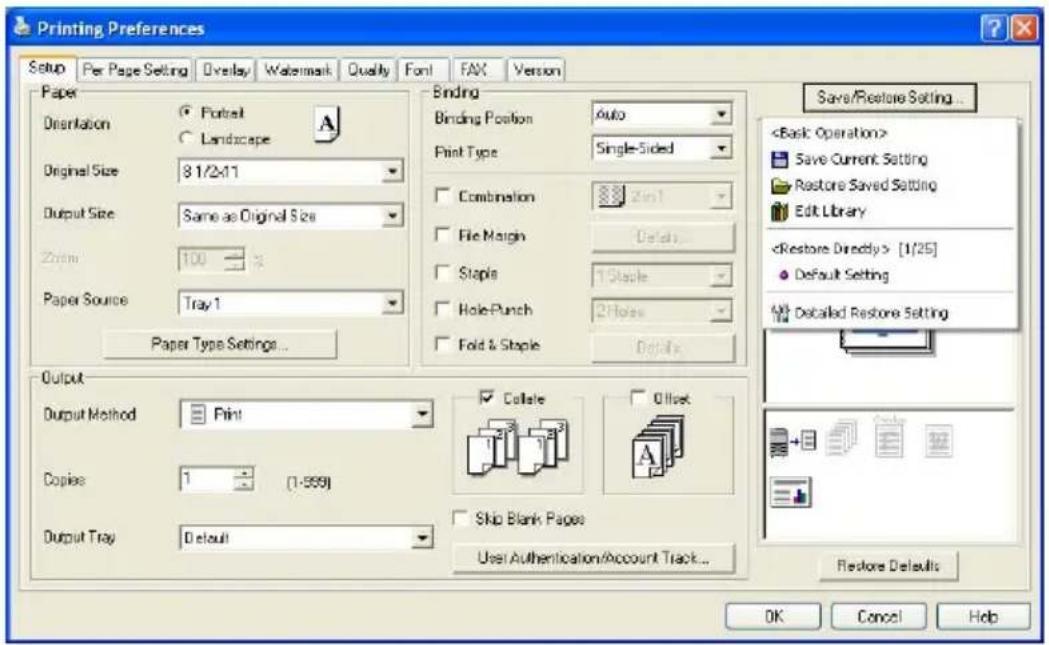Click the Save/Restore Setting button
The width and height of the screenshot is (1049, 645).
(889, 98)
